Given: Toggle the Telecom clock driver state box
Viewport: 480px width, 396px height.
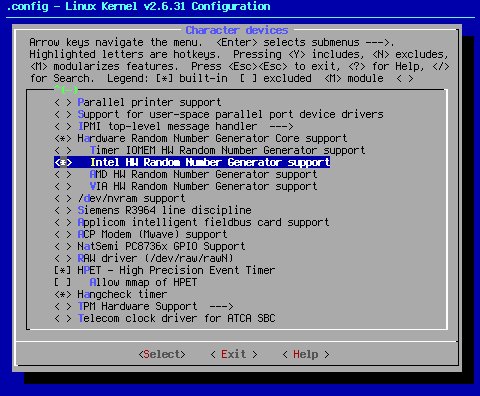Looking at the screenshot, I should (63, 318).
